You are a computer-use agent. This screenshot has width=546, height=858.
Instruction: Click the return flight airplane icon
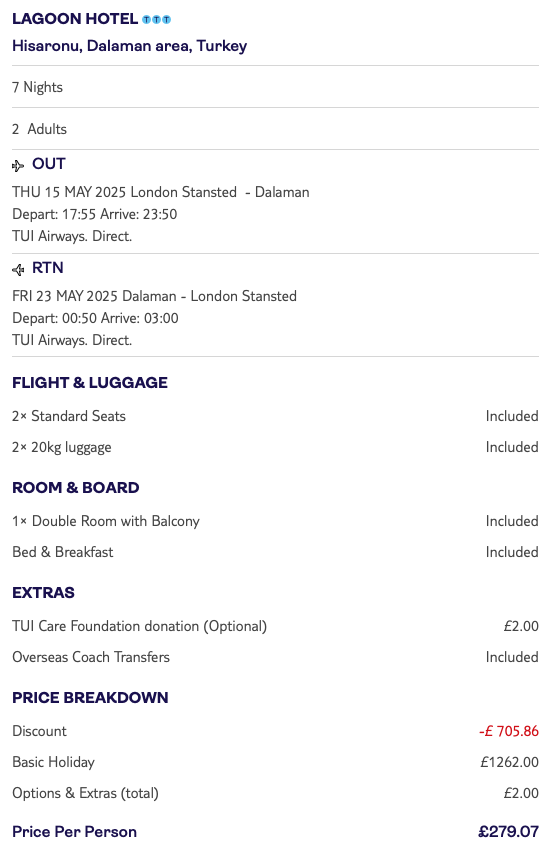(18, 269)
